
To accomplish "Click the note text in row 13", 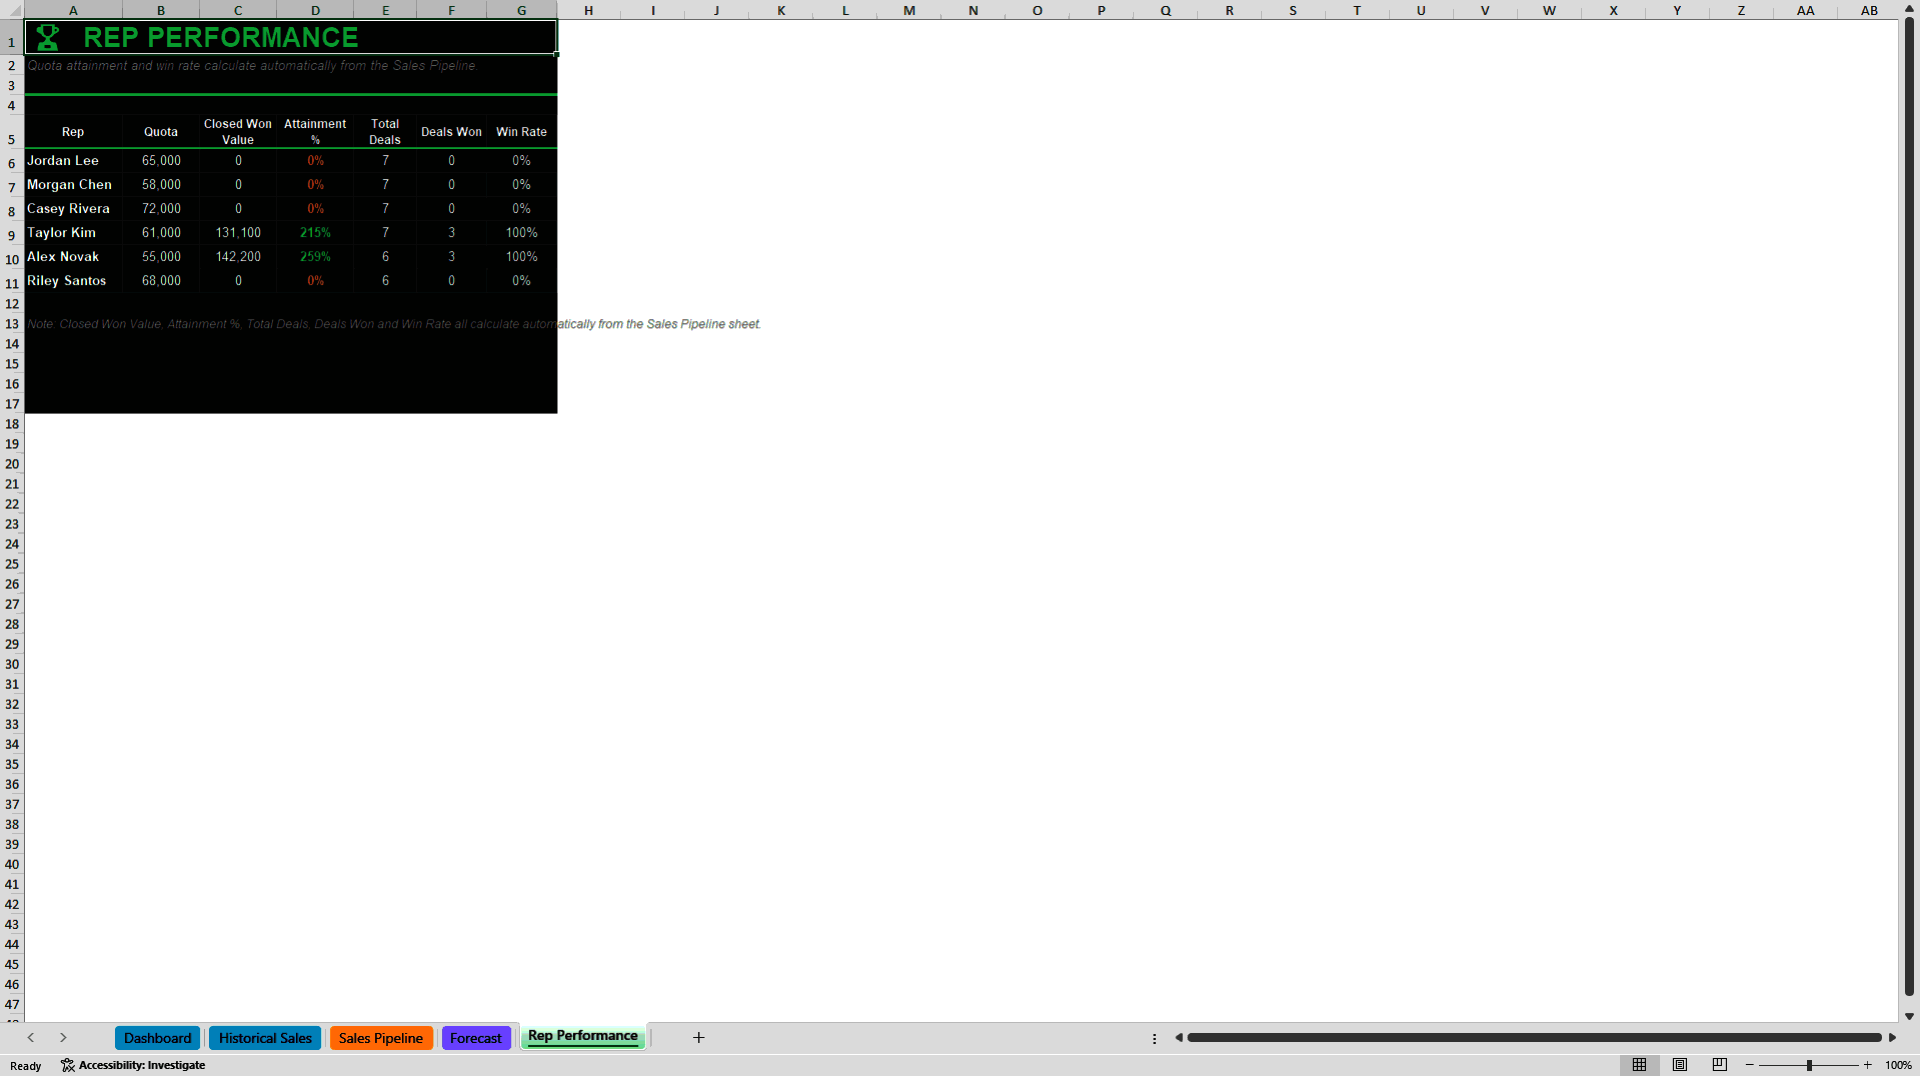I will [393, 324].
